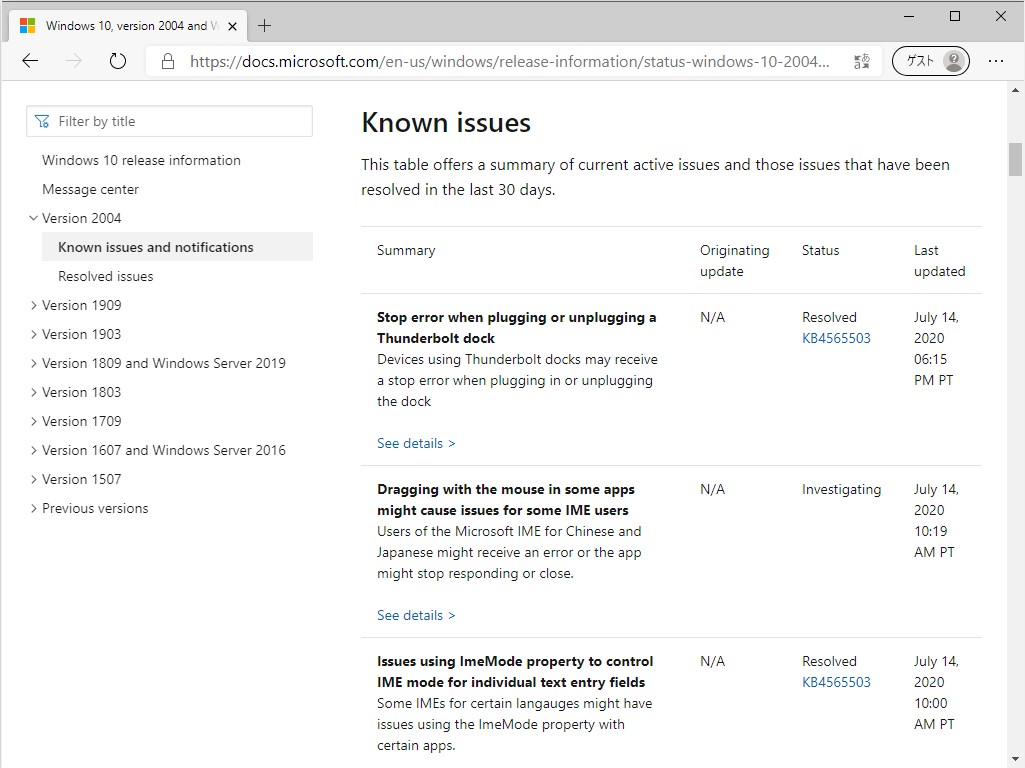
Task: Expand Version 1809 and Windows Server 2019
Action: [33, 363]
